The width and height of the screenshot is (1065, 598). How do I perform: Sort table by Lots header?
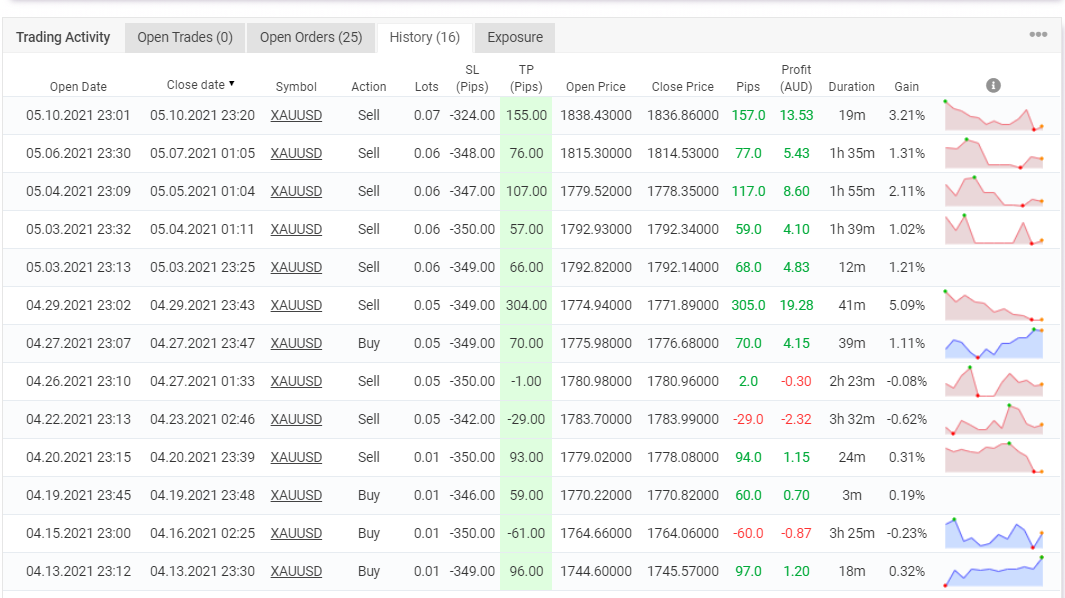pyautogui.click(x=427, y=86)
